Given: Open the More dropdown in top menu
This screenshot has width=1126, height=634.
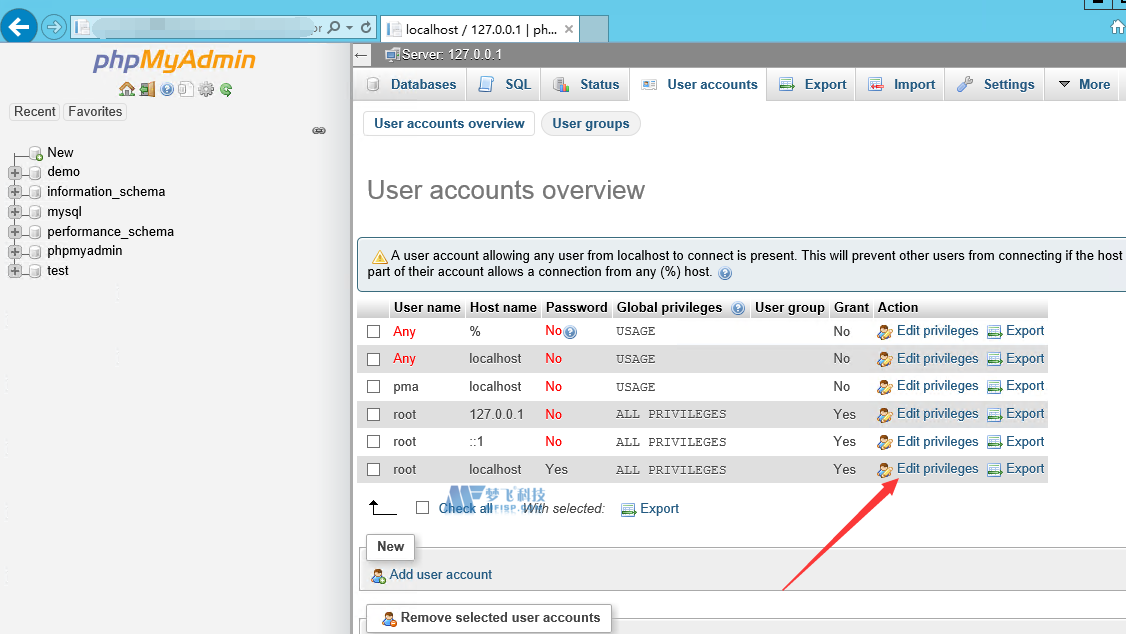Looking at the screenshot, I should 1084,85.
